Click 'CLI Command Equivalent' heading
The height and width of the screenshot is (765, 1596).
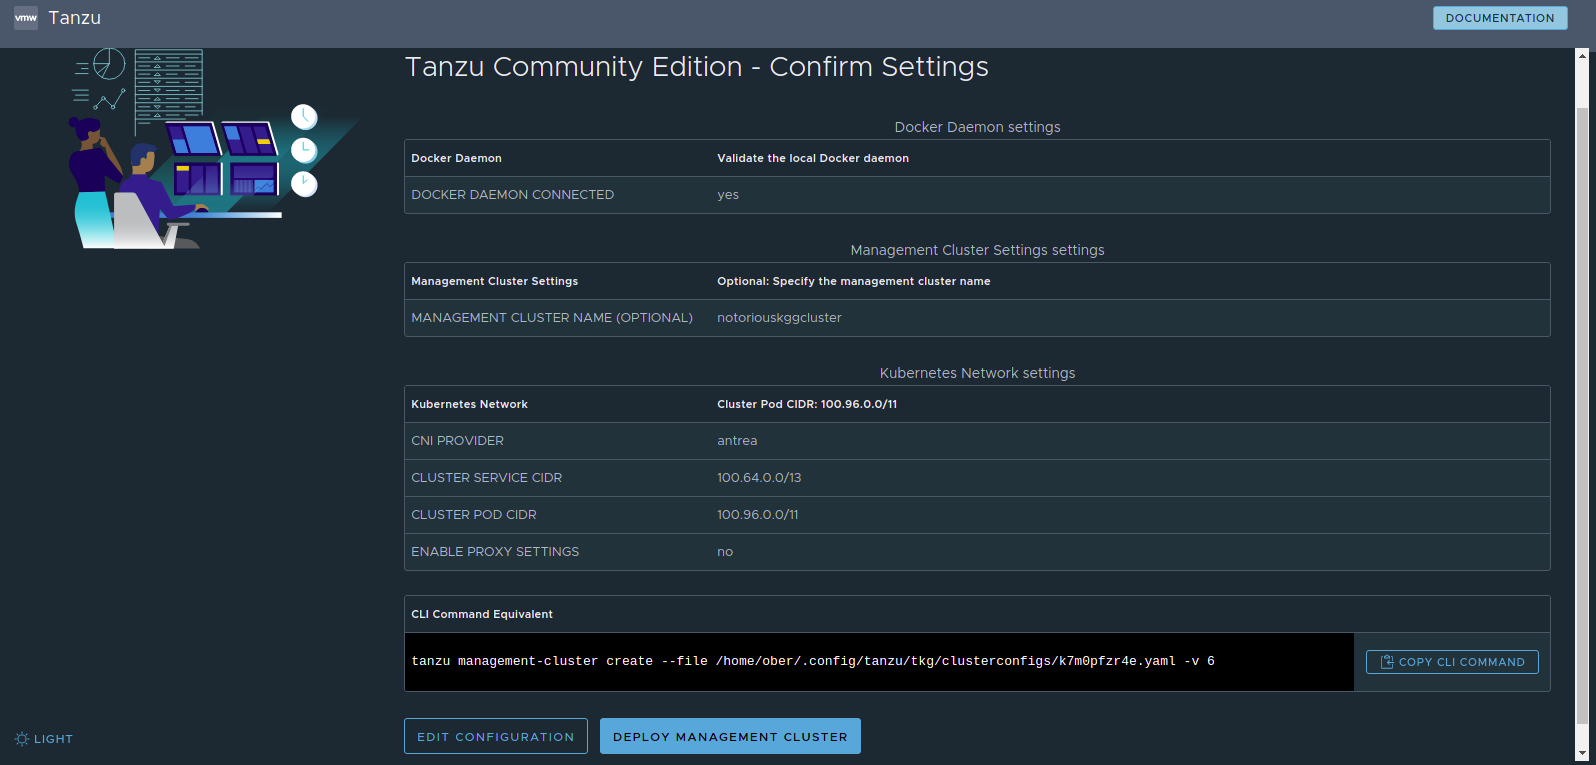coord(482,614)
